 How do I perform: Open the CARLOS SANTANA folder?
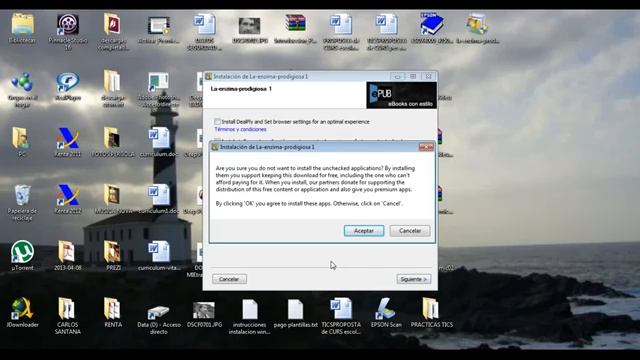click(x=68, y=316)
